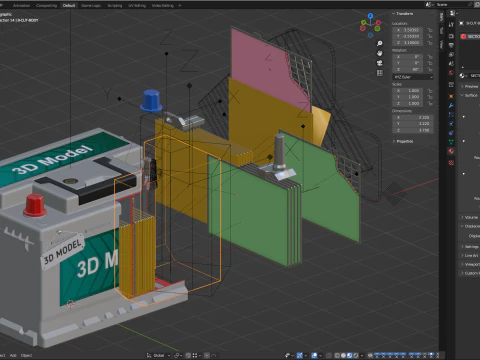Switch to the Animation workspace tab
The height and width of the screenshot is (360, 480).
click(21, 6)
